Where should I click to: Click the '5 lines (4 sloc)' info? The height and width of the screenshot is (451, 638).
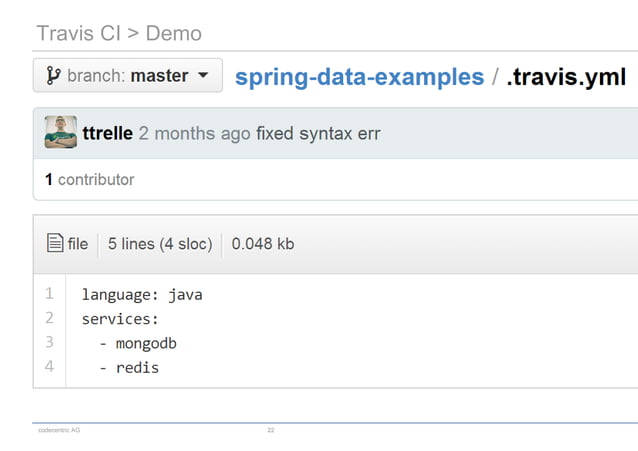pos(160,243)
